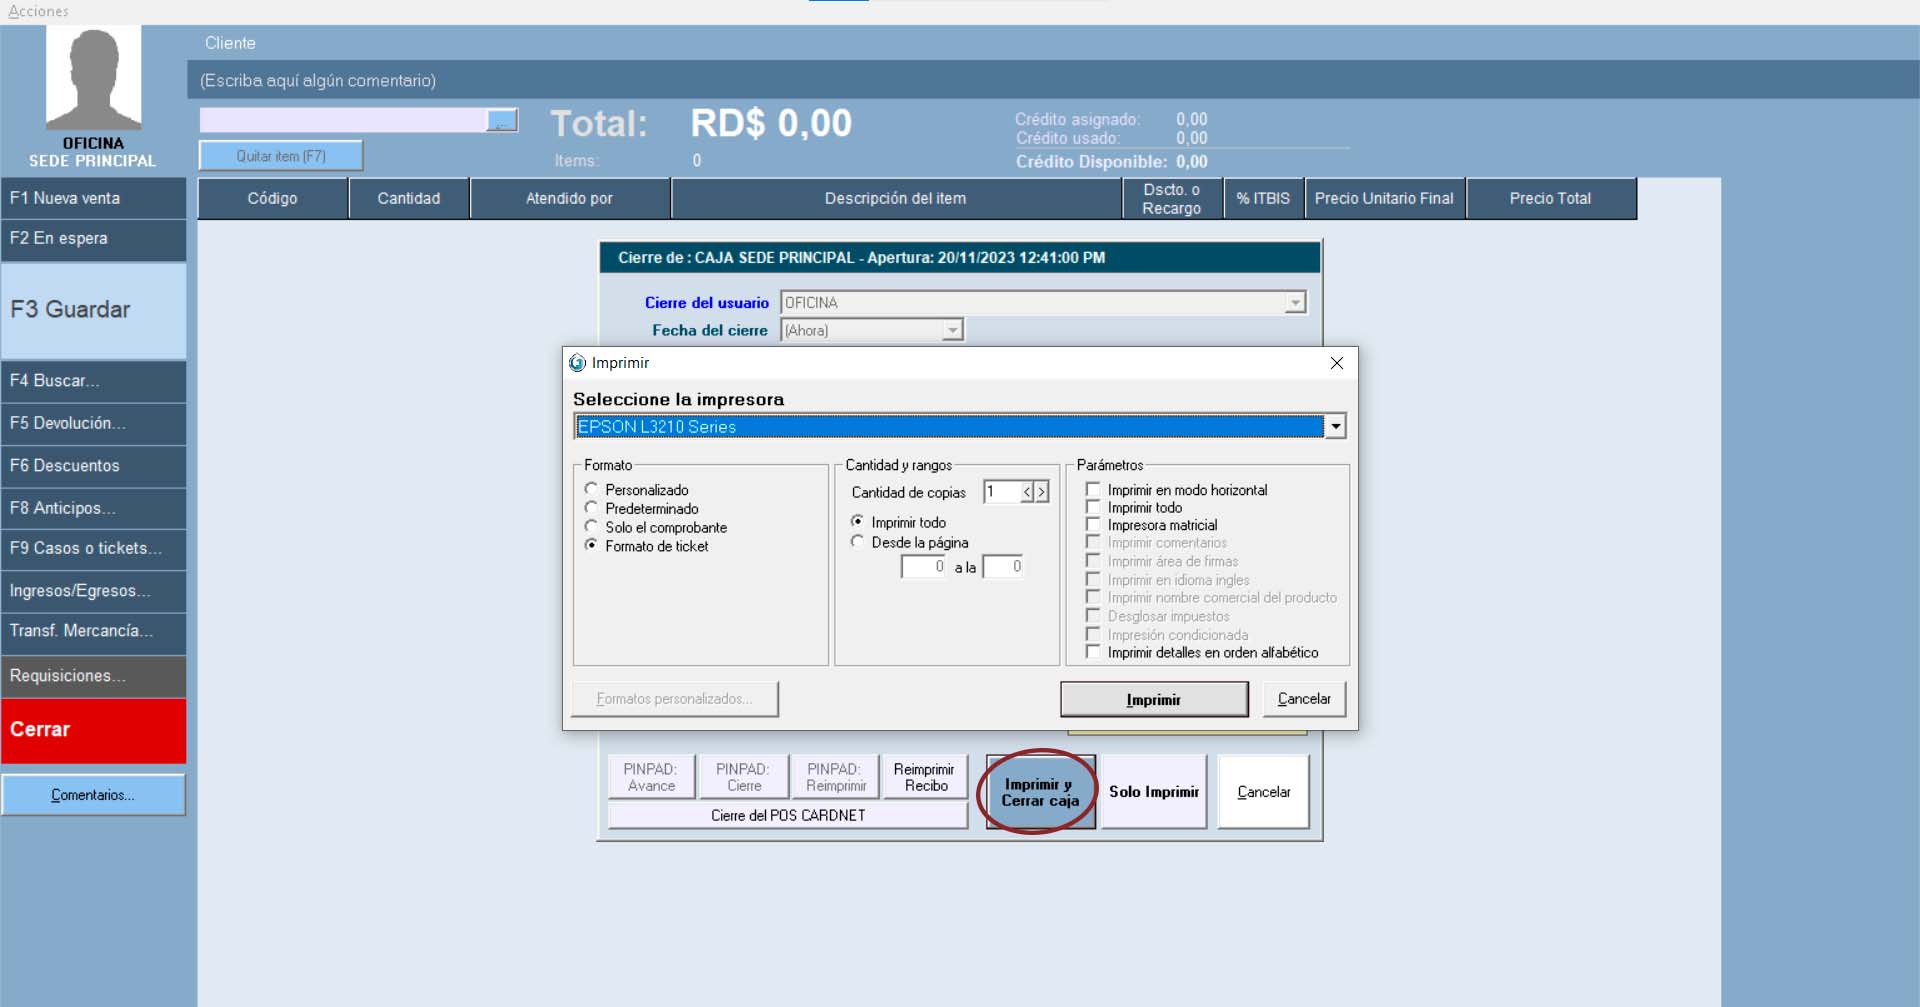
Task: Open the printer selection dropdown
Action: click(x=1335, y=427)
